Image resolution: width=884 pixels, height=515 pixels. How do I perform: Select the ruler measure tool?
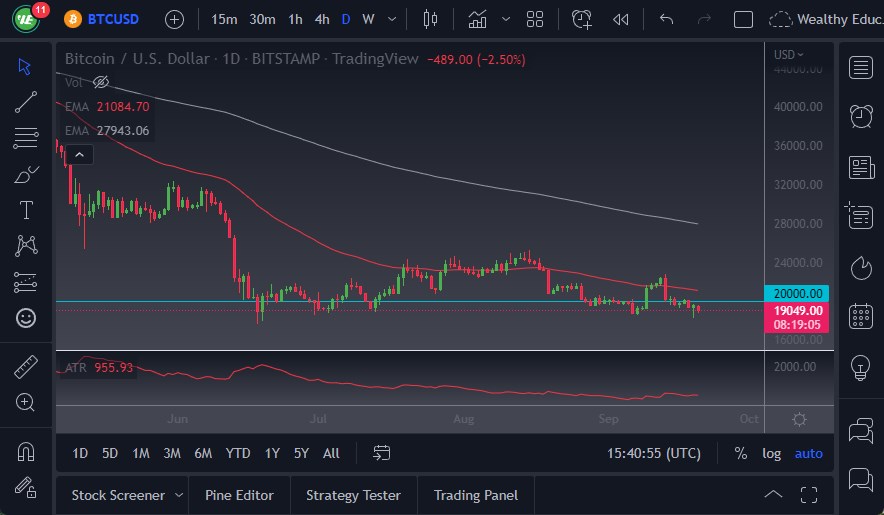pos(26,367)
